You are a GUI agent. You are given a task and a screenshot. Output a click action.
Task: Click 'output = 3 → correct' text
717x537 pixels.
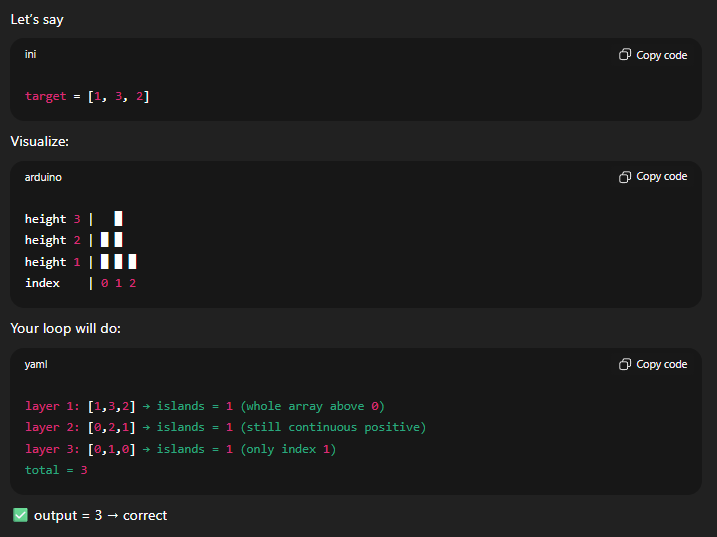pyautogui.click(x=101, y=516)
